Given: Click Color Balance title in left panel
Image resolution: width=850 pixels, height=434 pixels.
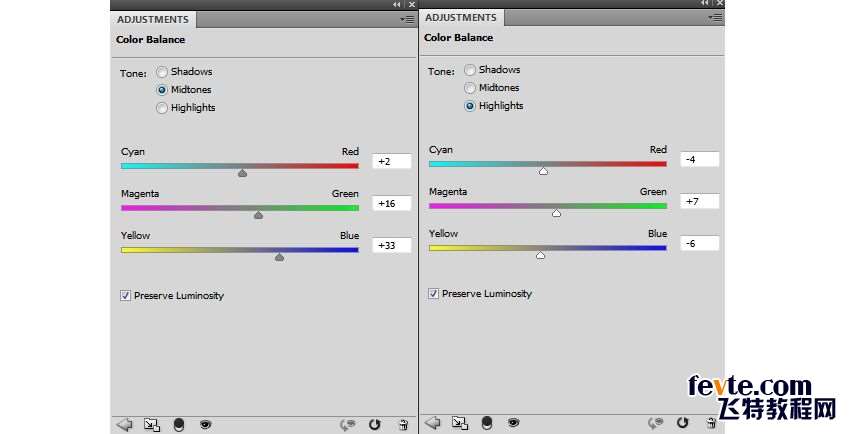Looking at the screenshot, I should pyautogui.click(x=151, y=40).
